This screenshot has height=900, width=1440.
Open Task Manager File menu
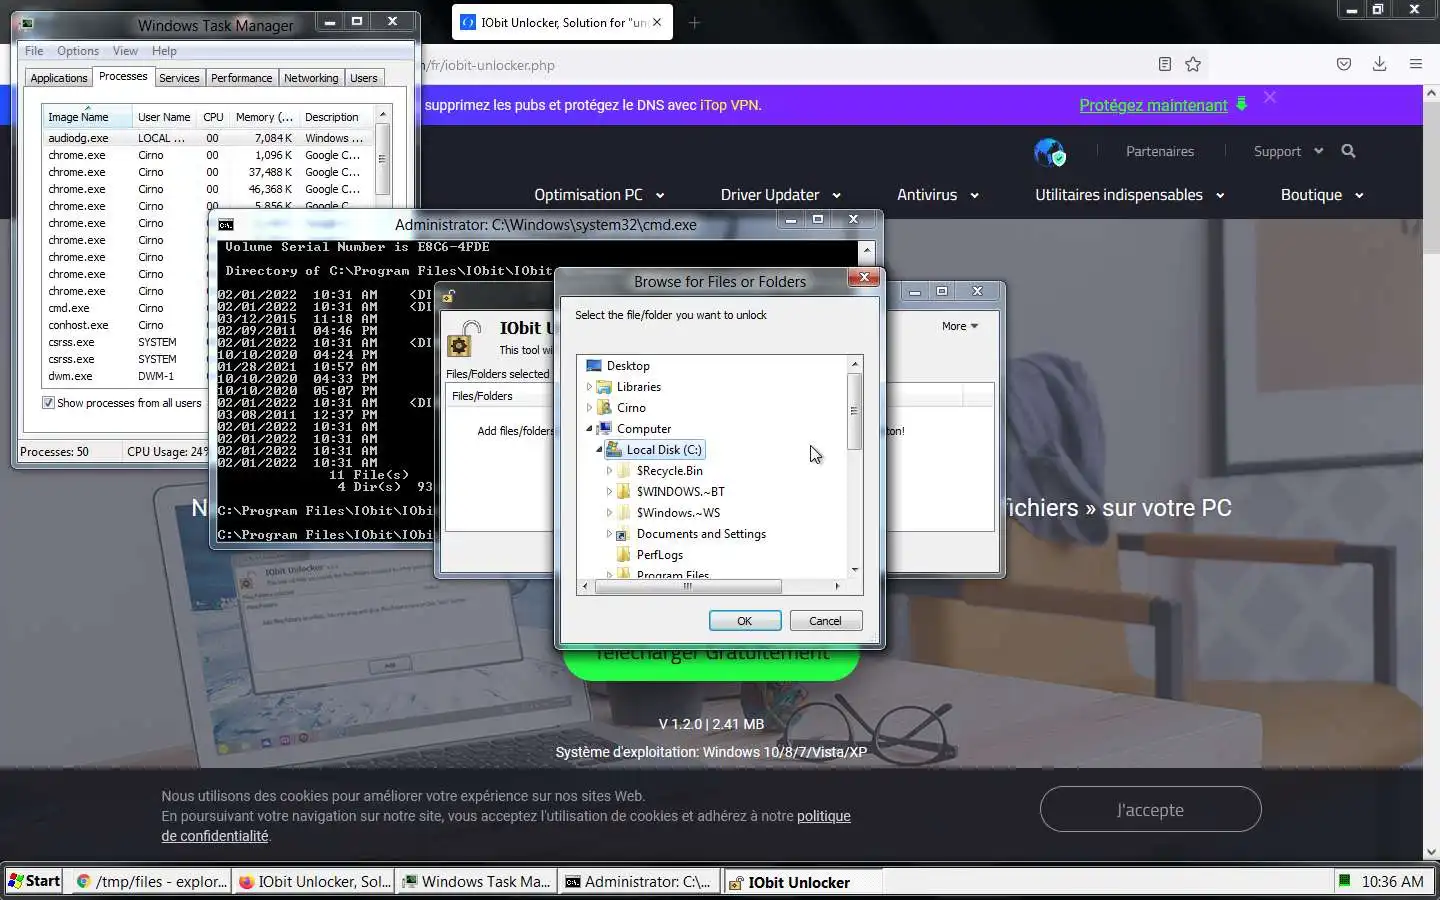[x=34, y=51]
